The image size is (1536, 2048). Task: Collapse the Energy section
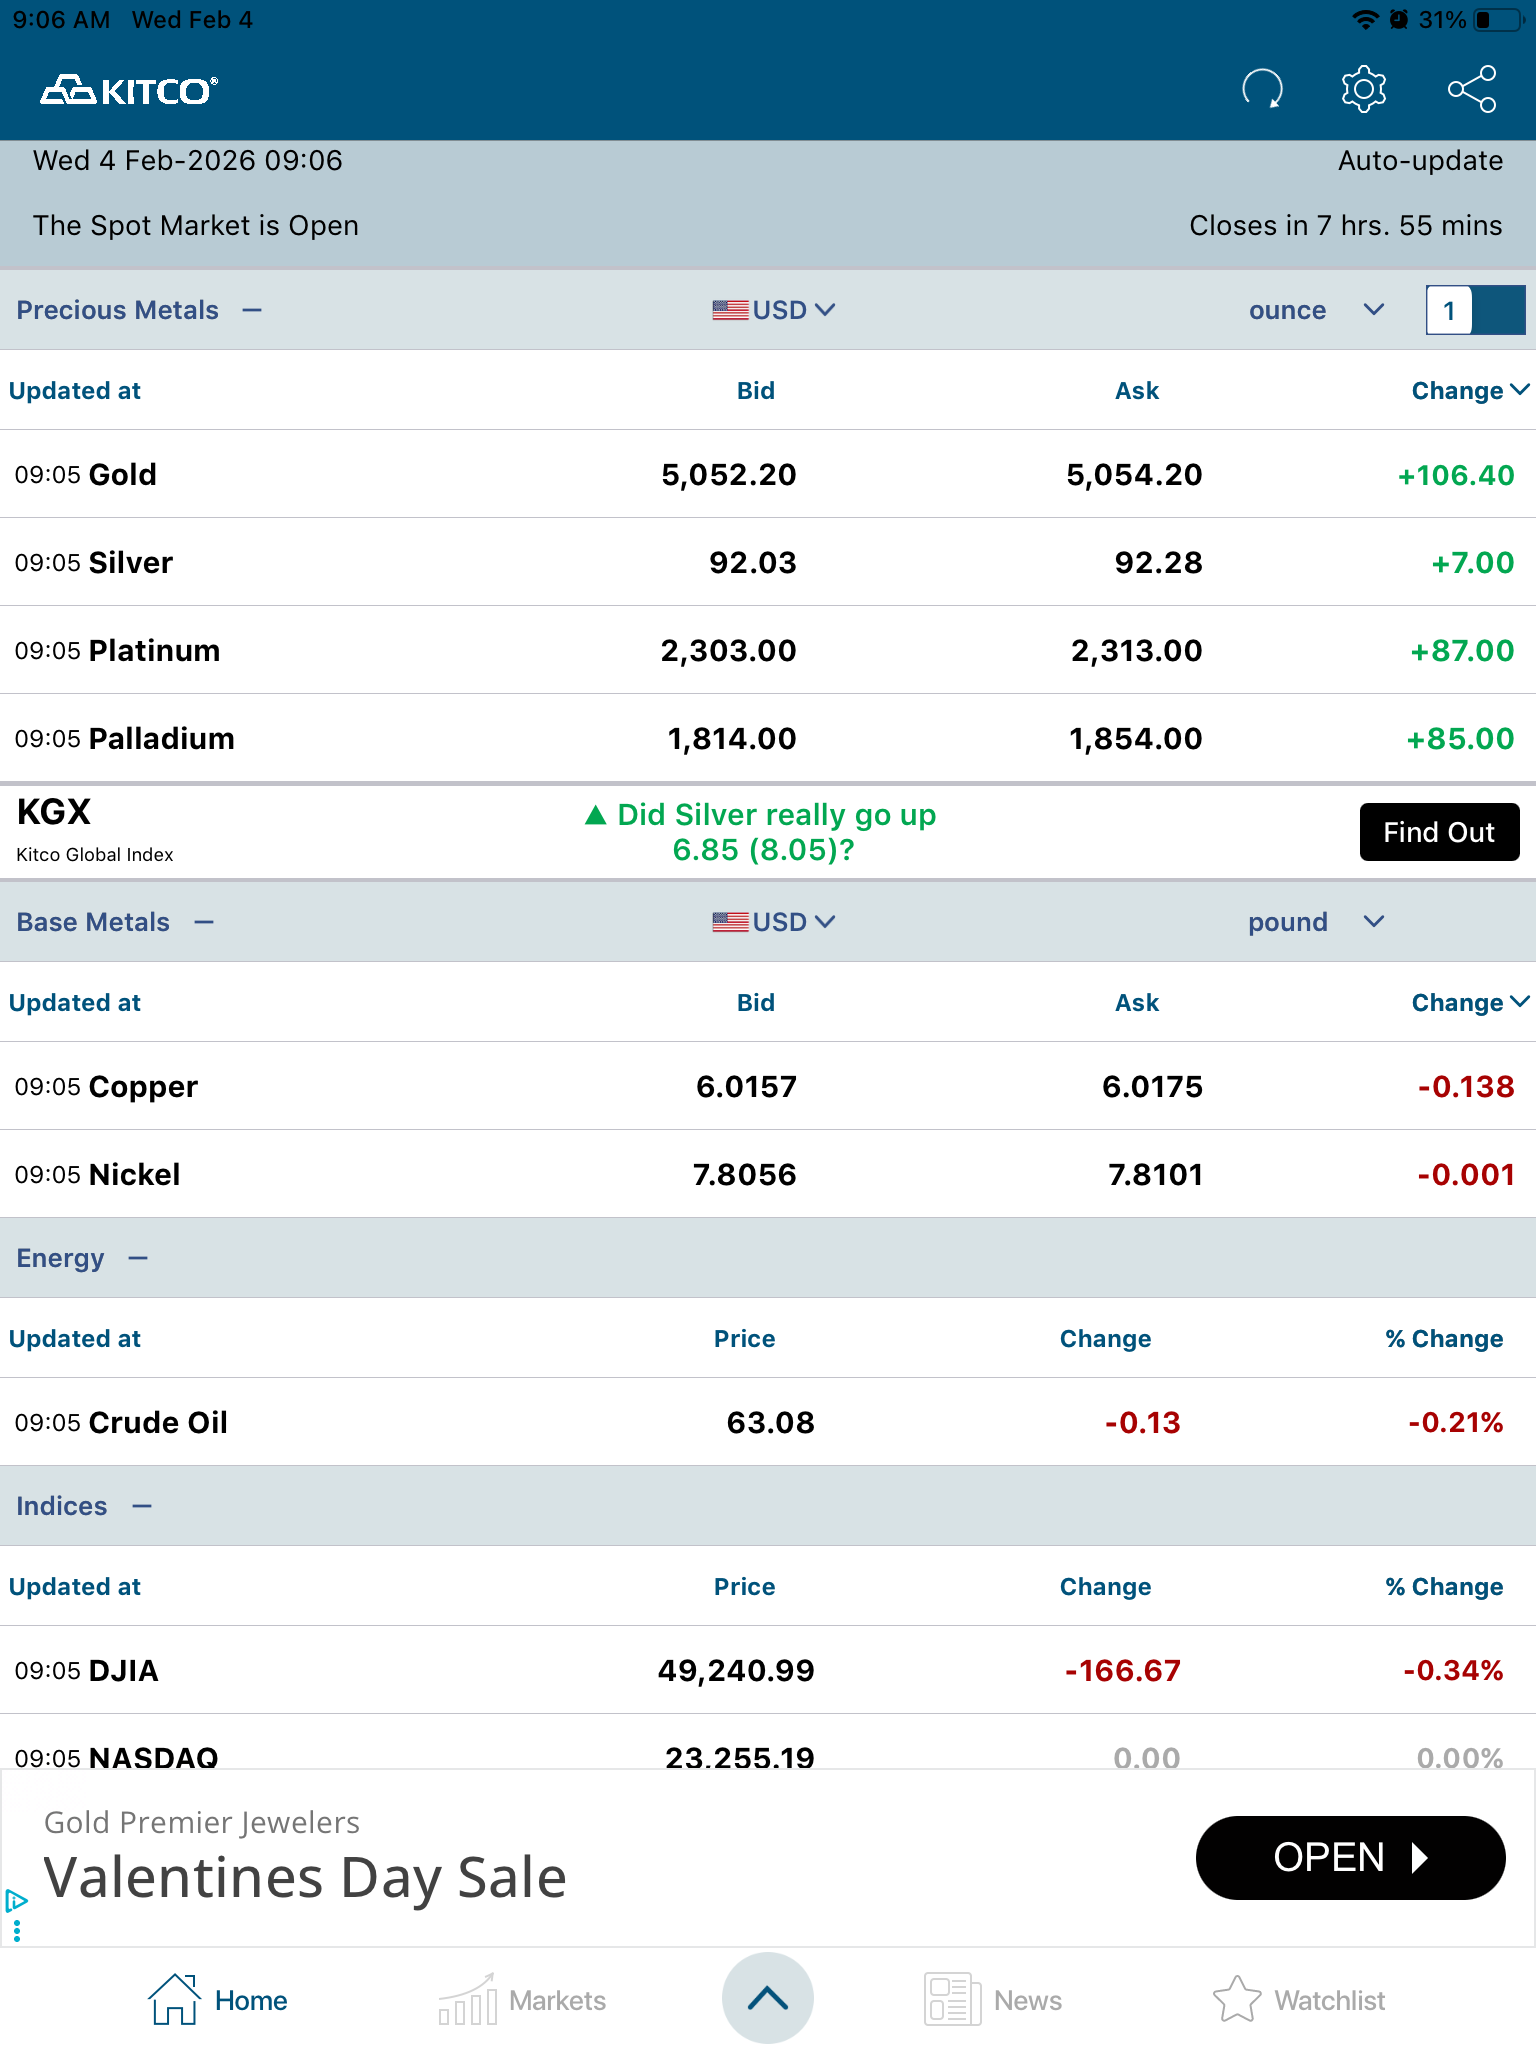138,1258
